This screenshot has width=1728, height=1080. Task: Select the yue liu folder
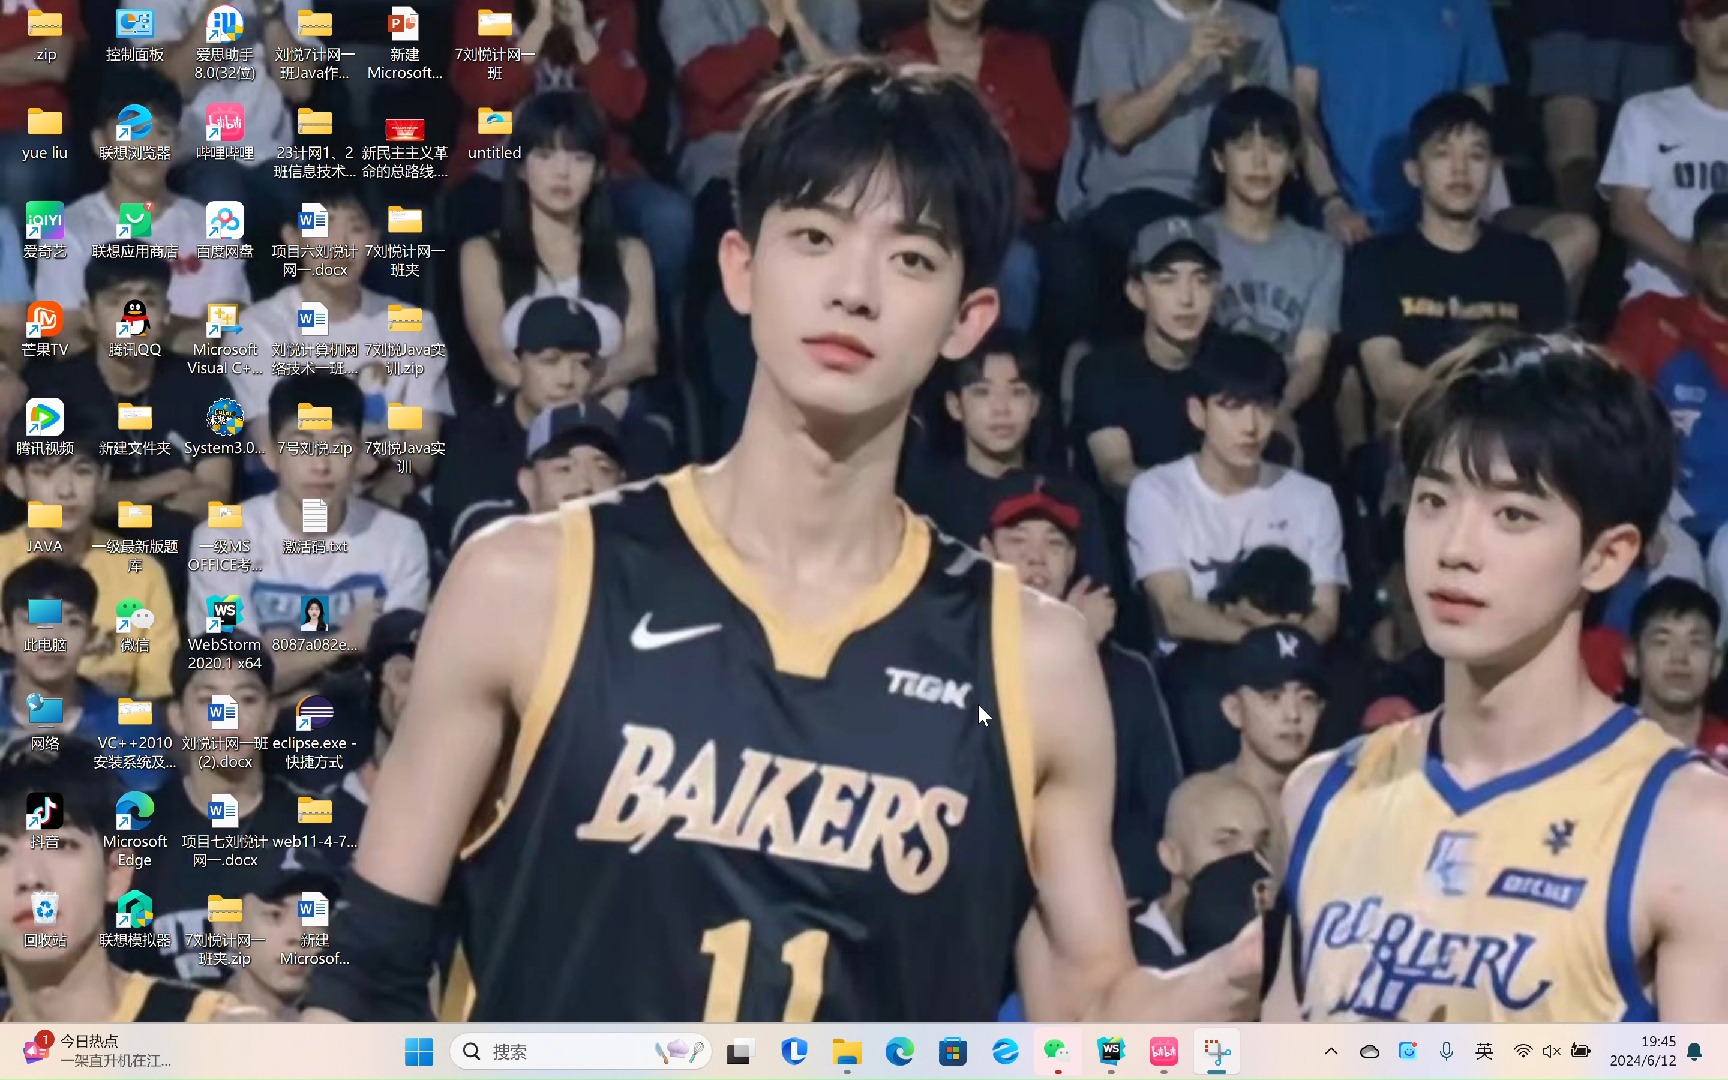[x=44, y=133]
